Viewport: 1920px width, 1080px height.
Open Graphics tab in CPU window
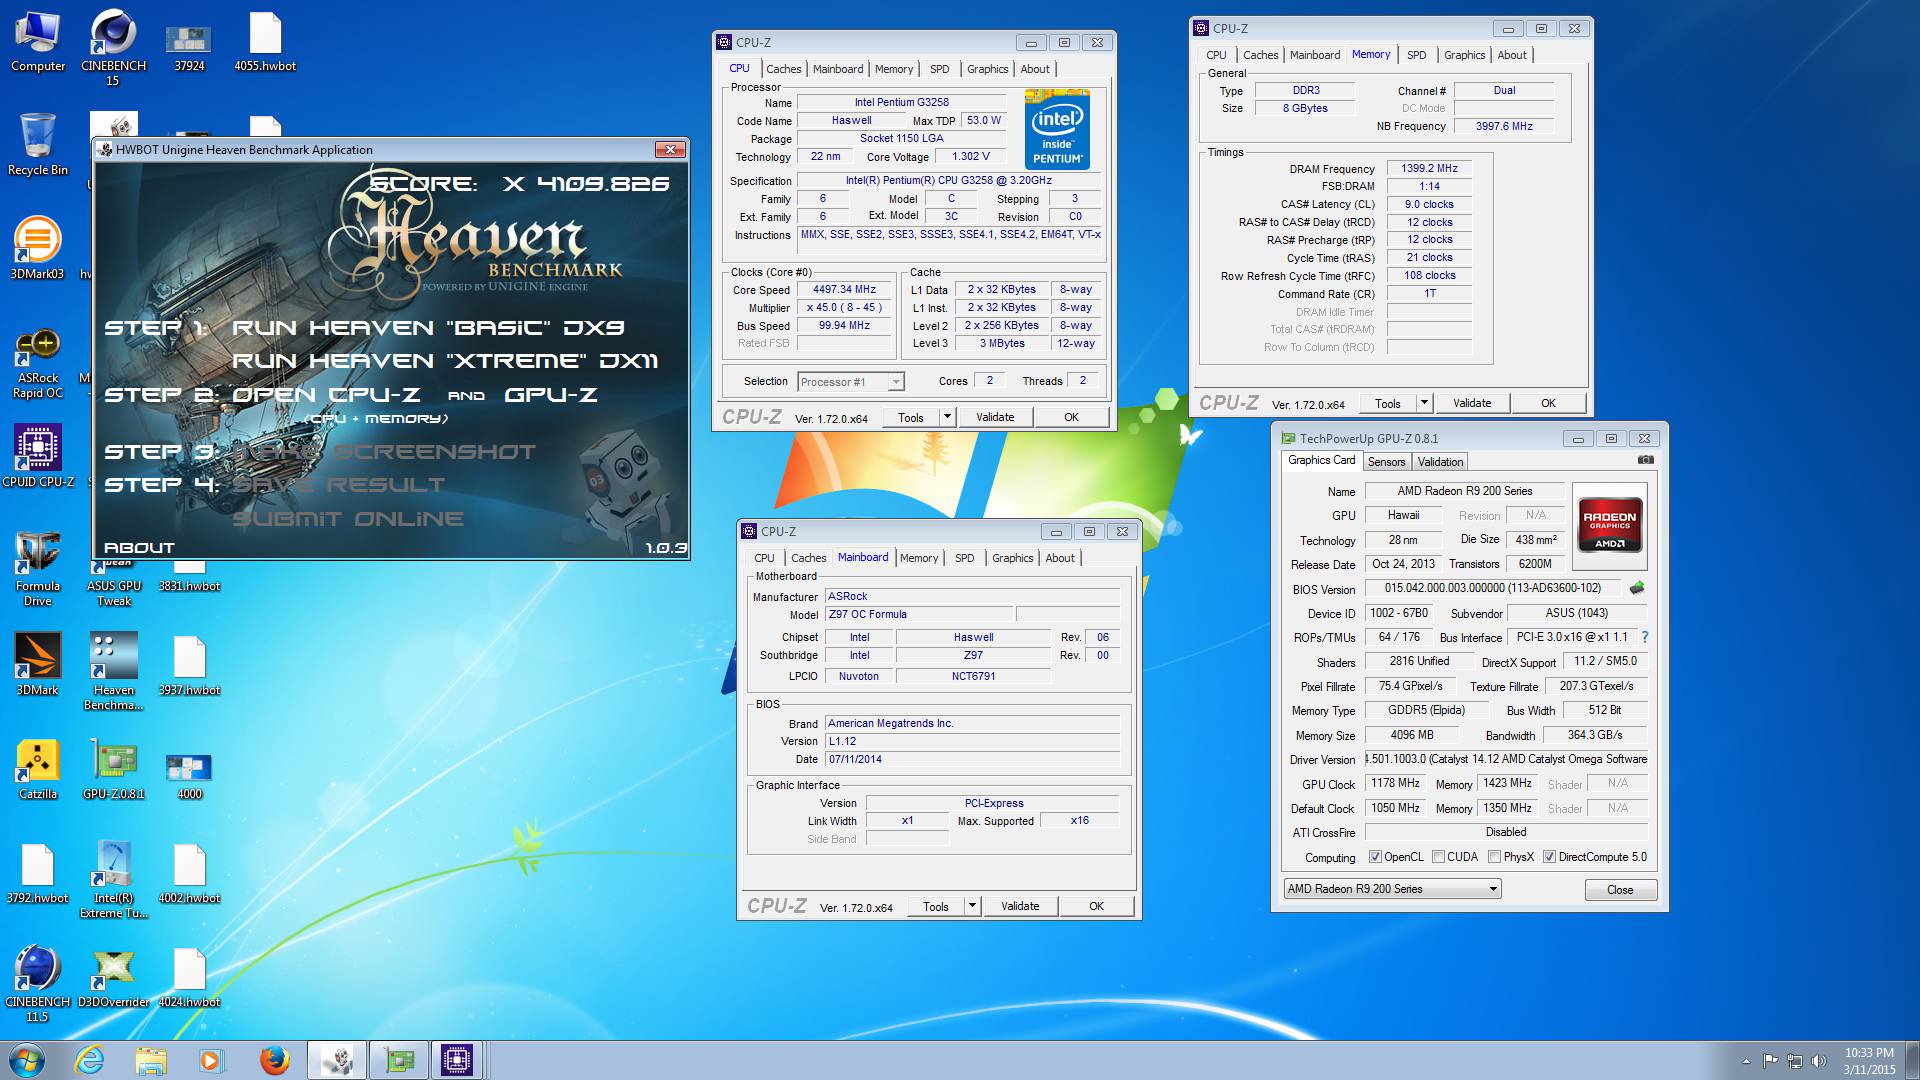coord(987,69)
